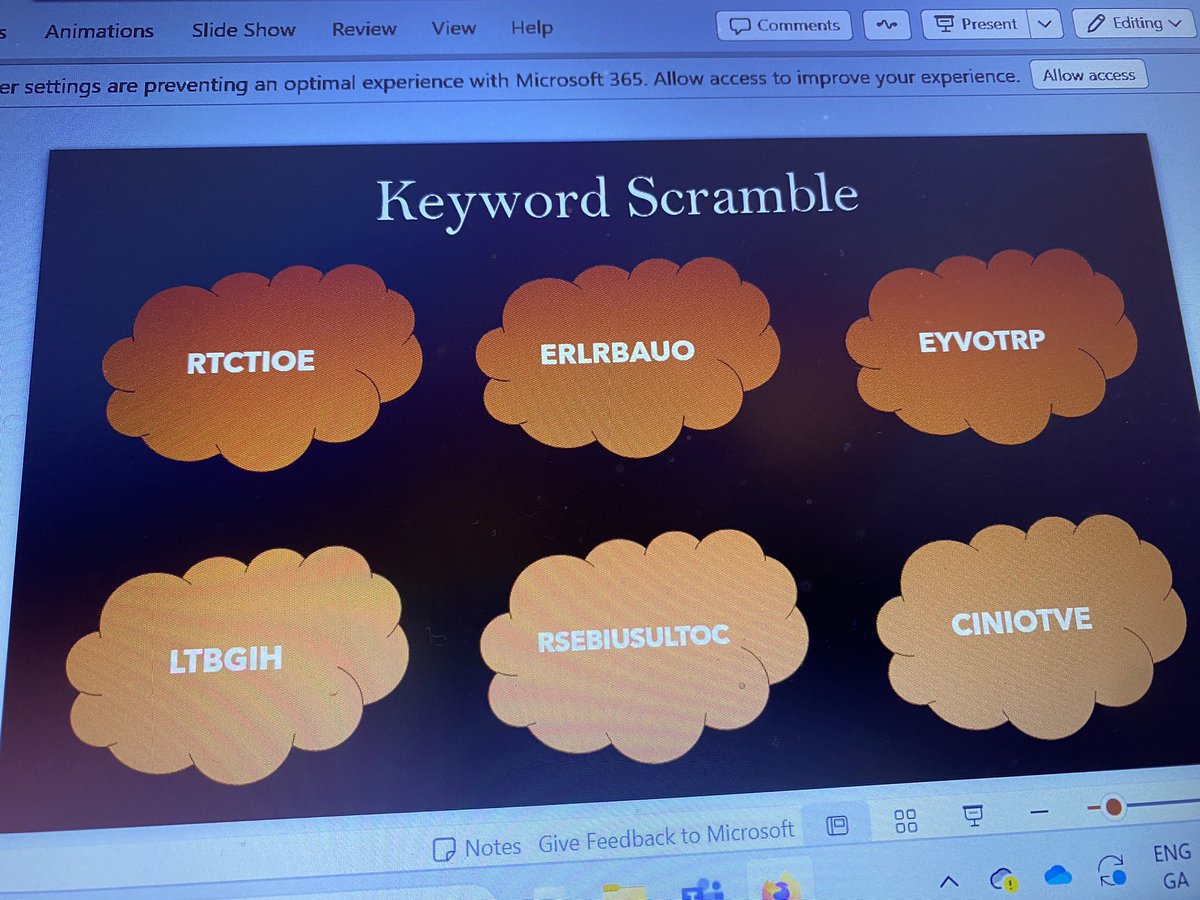The width and height of the screenshot is (1200, 900).
Task: Select the RTCTIOE cloud shape
Action: coord(262,365)
